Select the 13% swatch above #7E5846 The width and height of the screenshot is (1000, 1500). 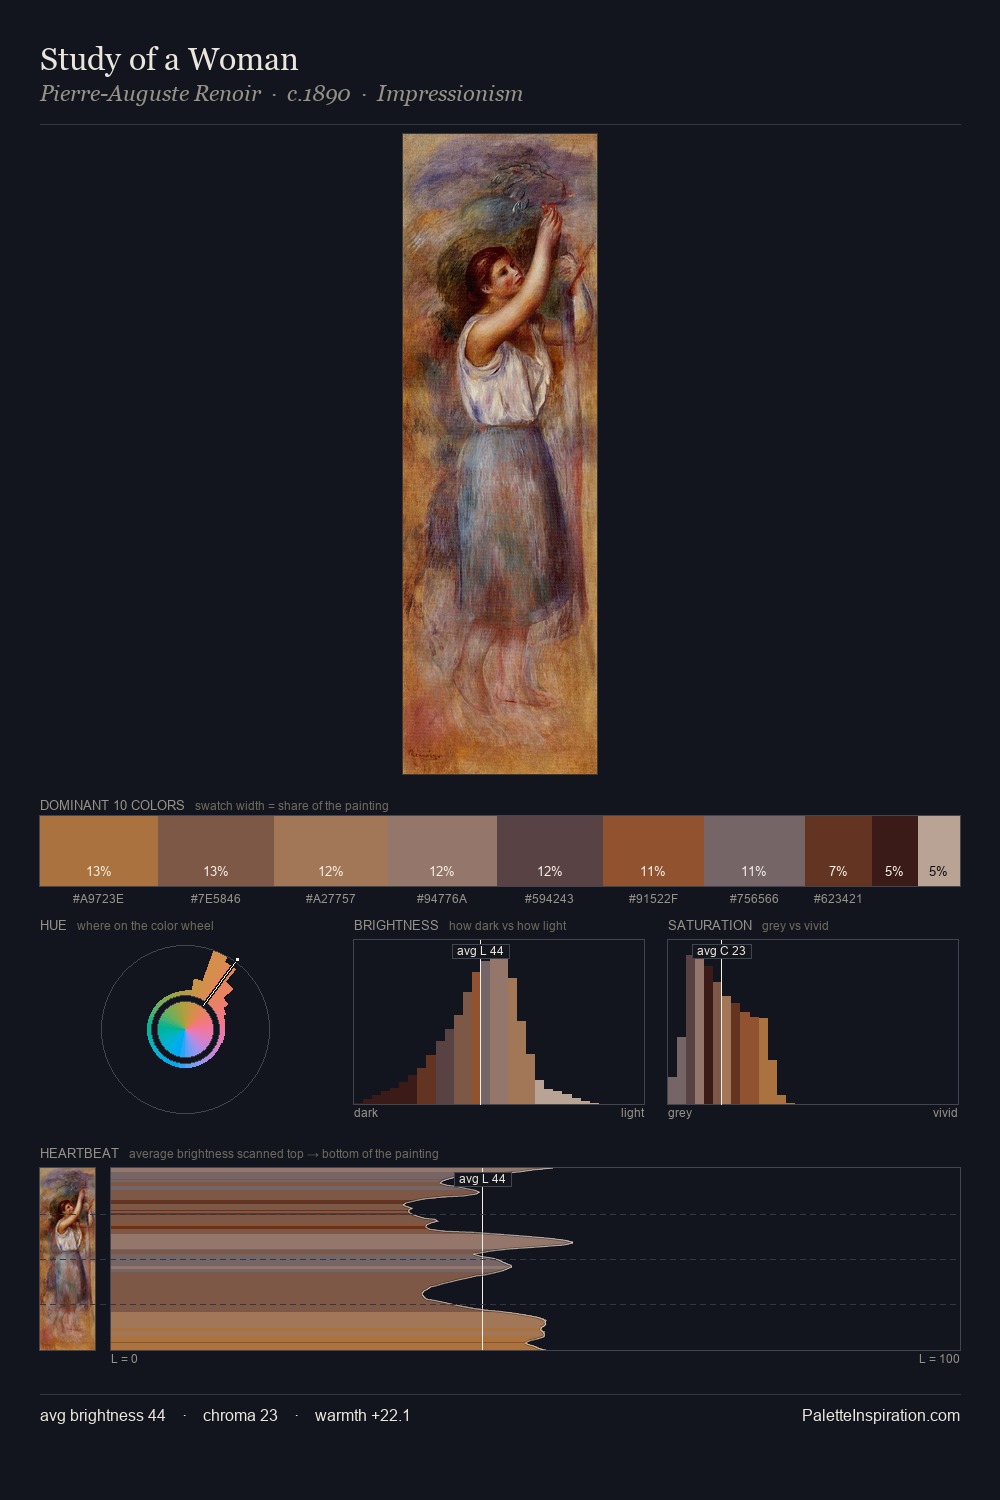point(216,851)
